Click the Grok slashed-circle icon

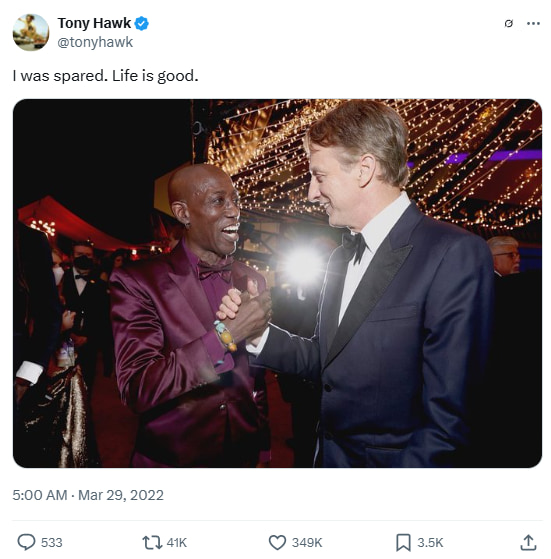tap(509, 24)
